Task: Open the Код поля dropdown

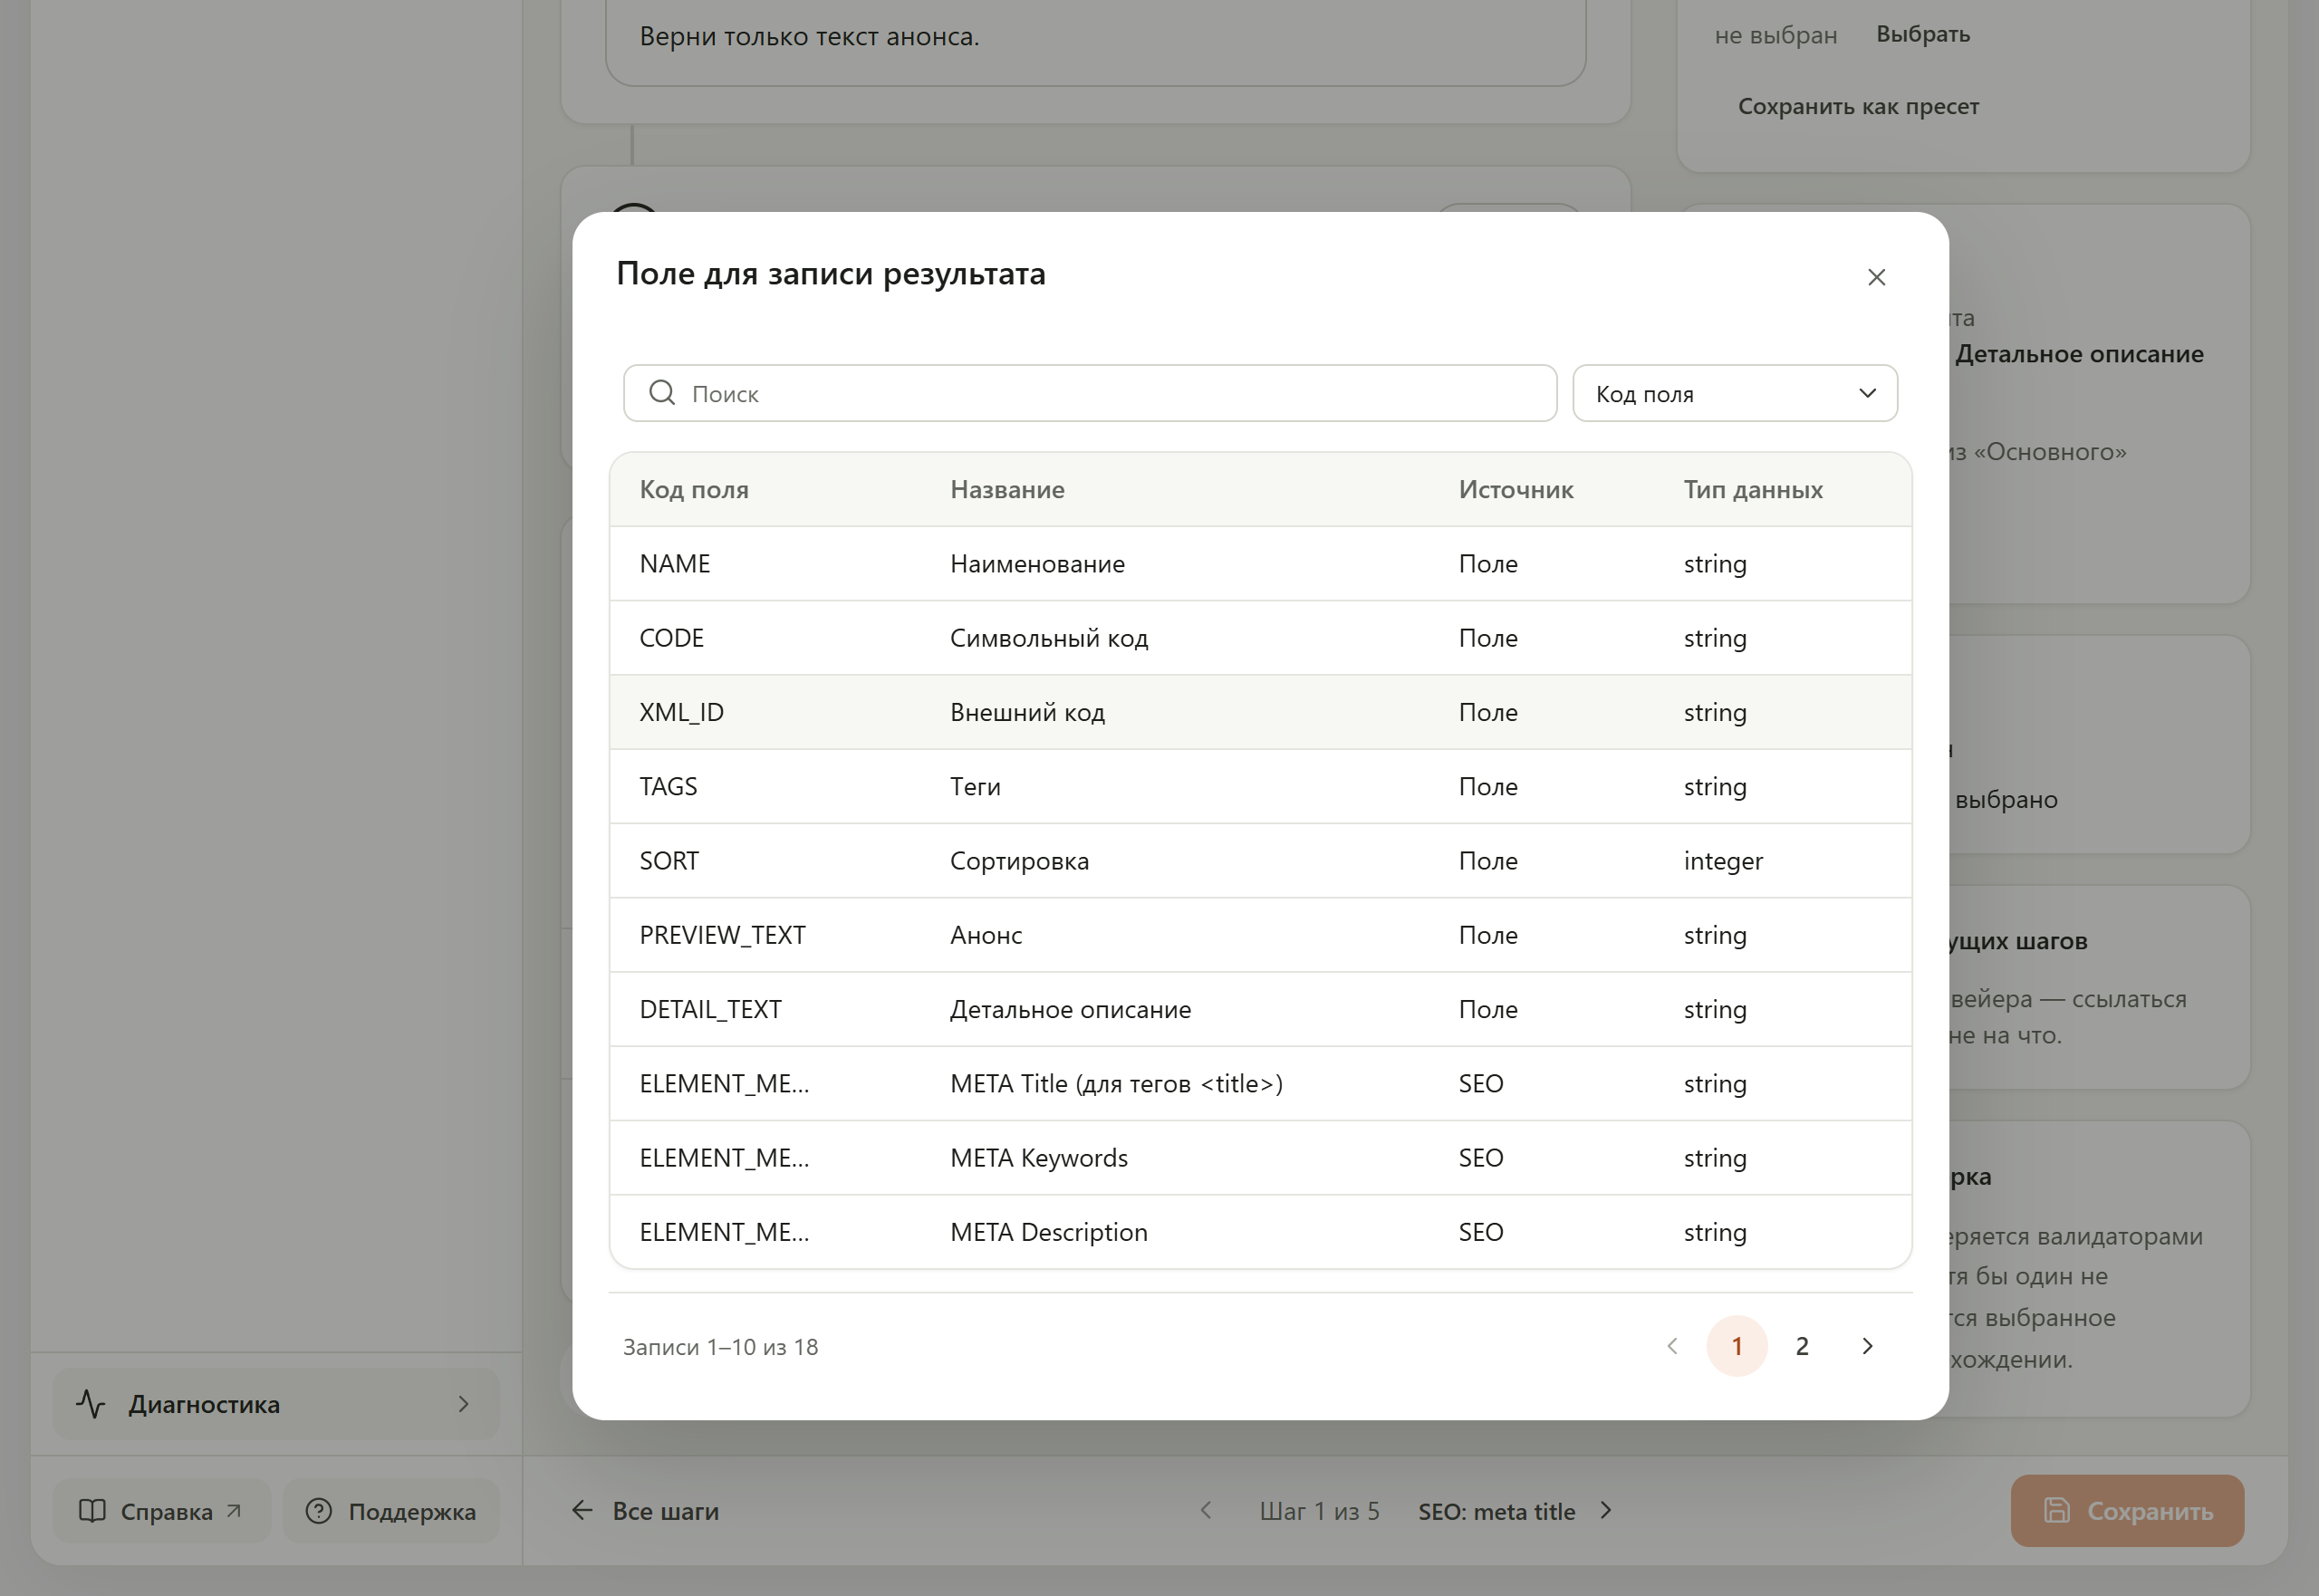Action: (x=1734, y=393)
